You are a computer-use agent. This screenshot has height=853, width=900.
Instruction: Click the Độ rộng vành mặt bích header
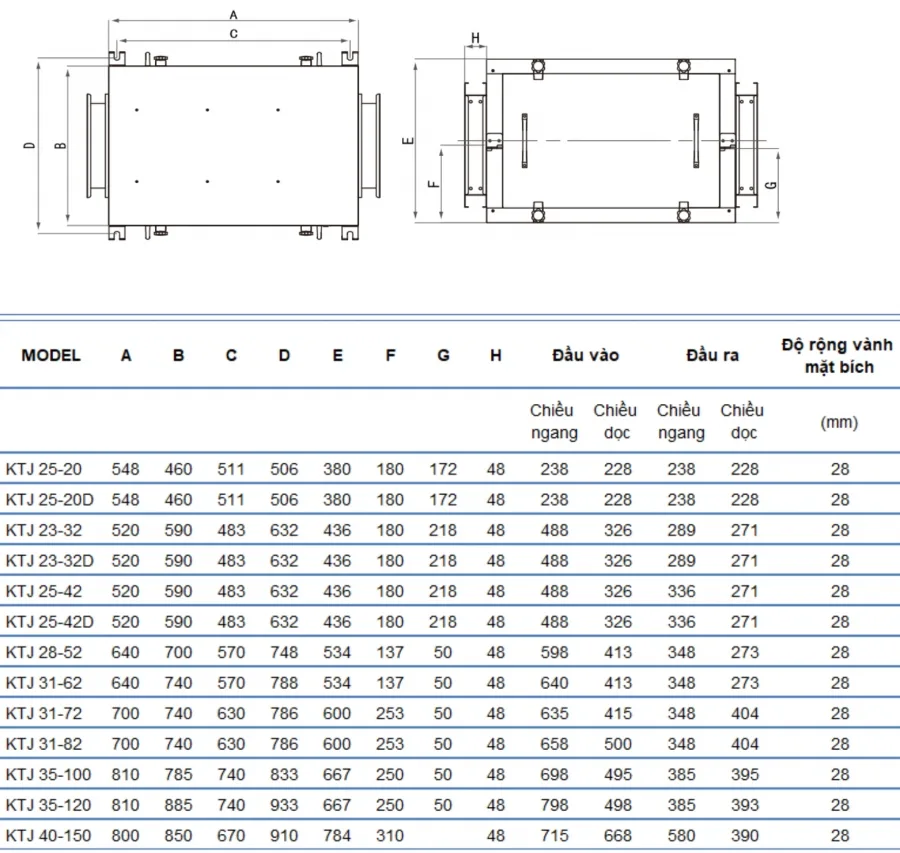pyautogui.click(x=837, y=356)
